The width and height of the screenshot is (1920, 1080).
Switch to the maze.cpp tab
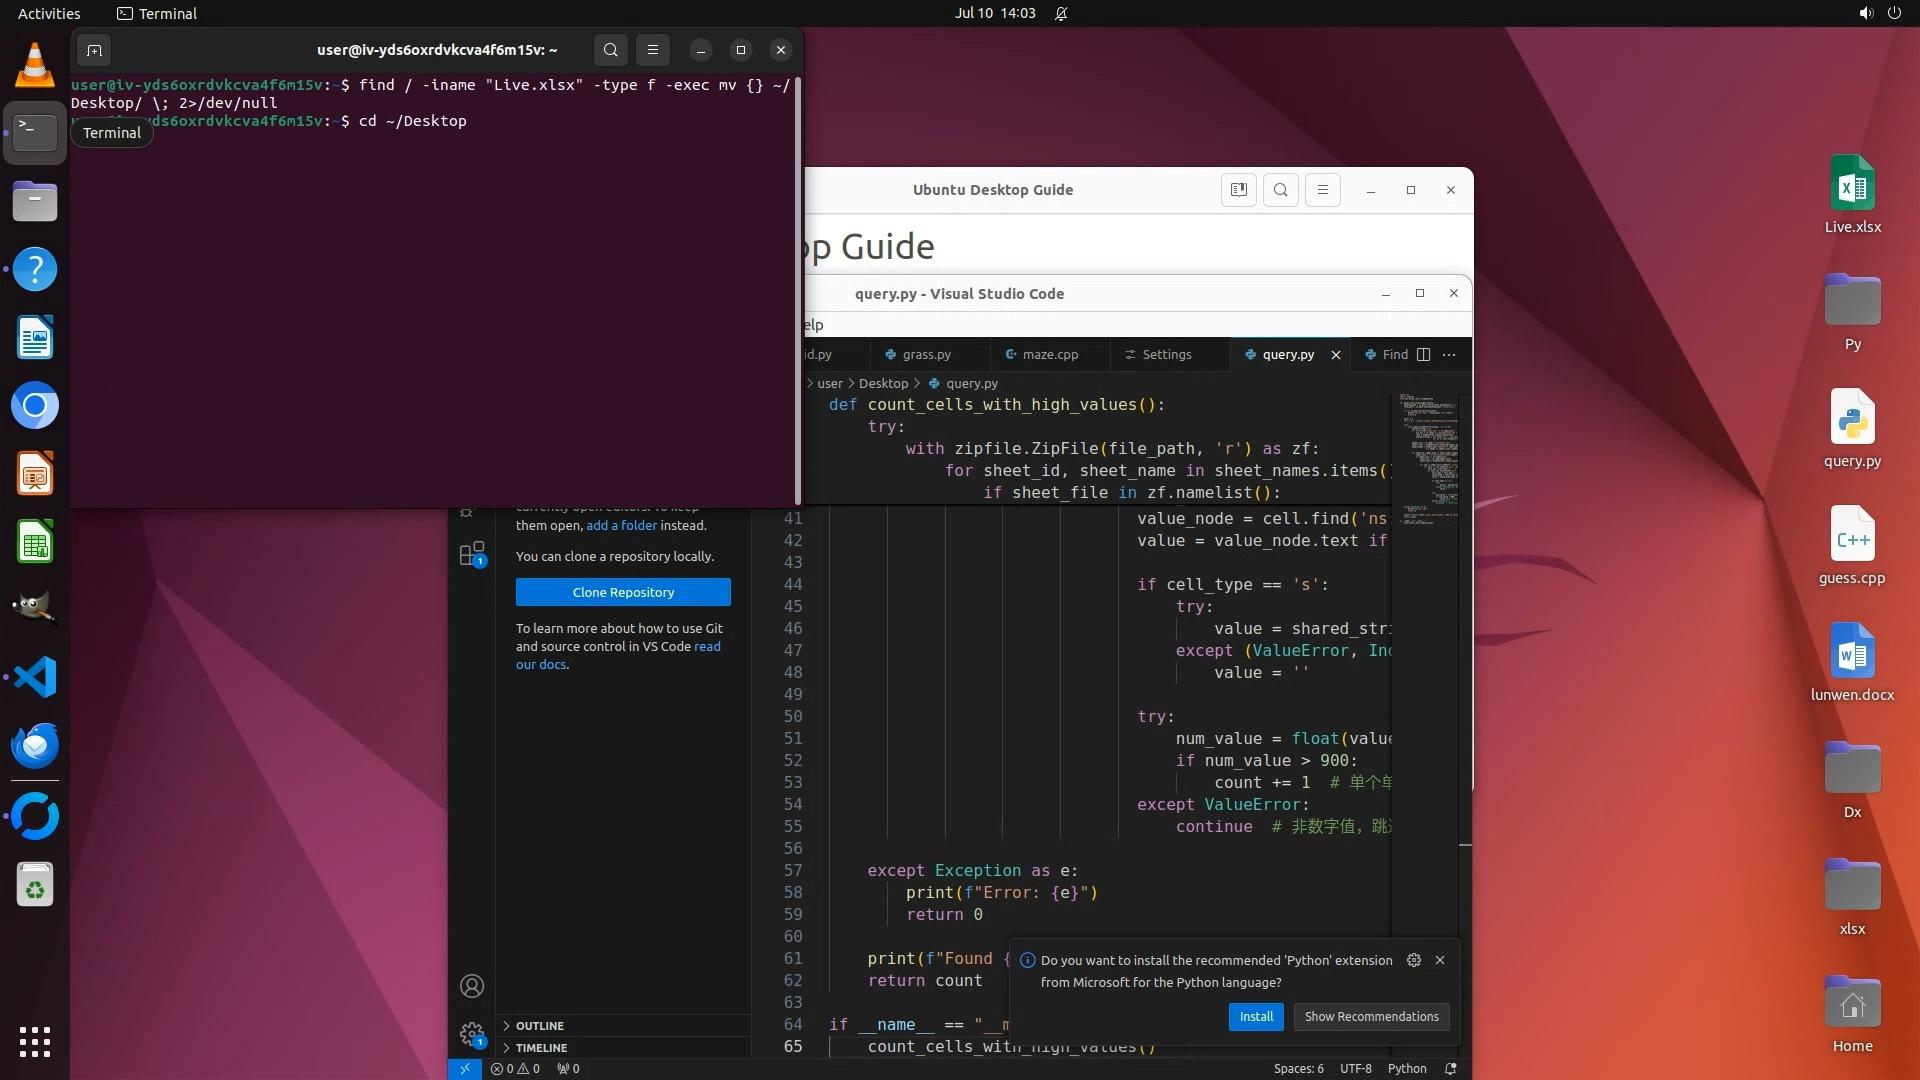(x=1049, y=354)
